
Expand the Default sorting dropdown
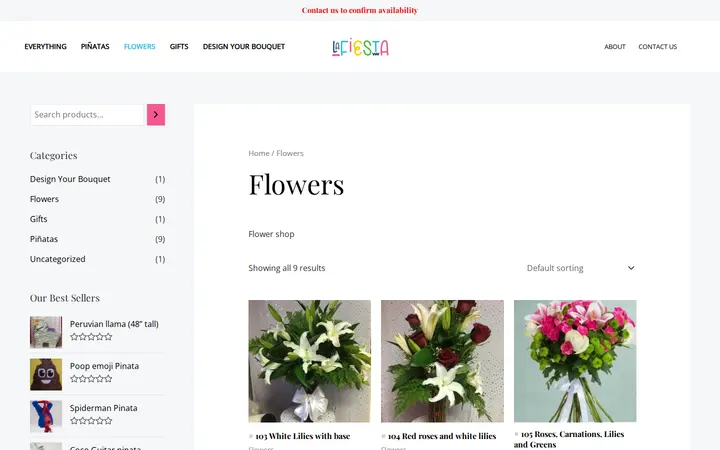(580, 268)
